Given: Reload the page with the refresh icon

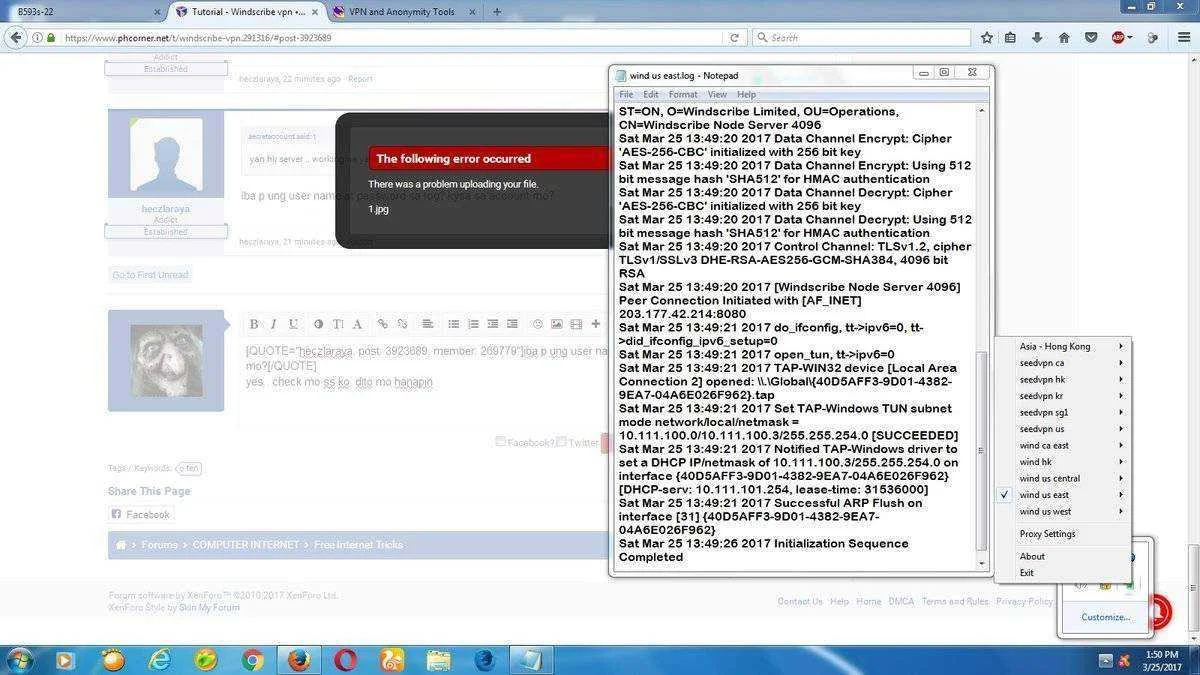Looking at the screenshot, I should coord(734,37).
